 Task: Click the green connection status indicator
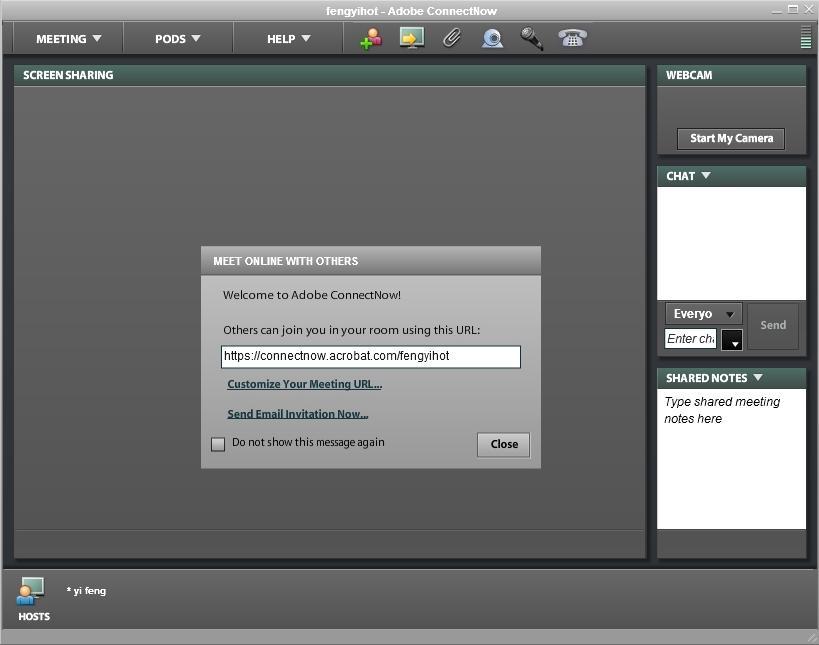point(806,38)
